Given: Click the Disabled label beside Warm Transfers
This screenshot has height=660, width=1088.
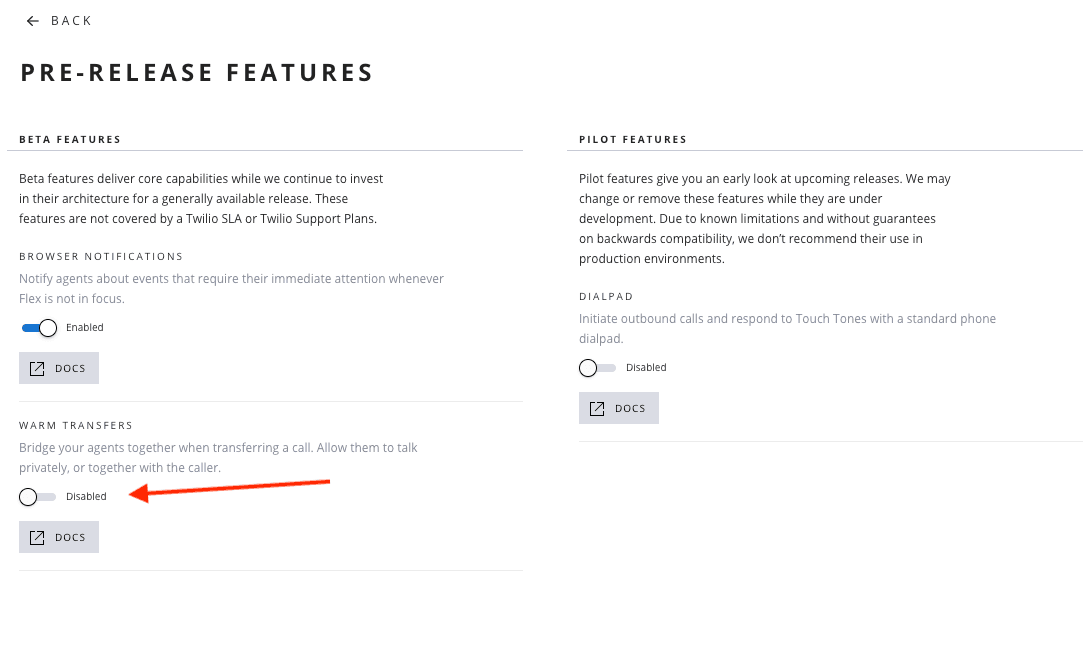Looking at the screenshot, I should pos(86,497).
